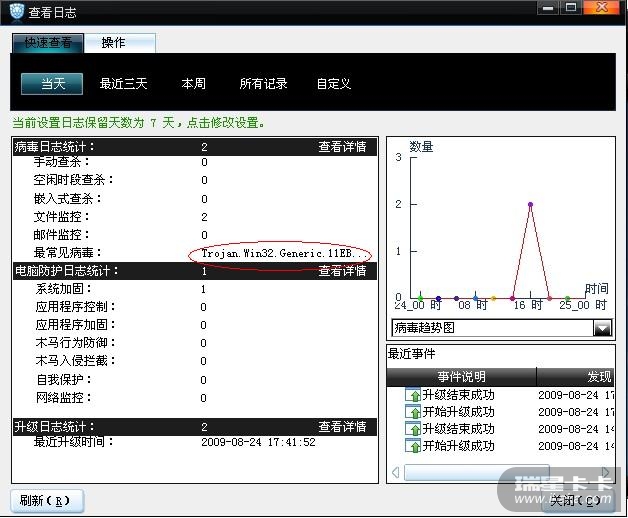628x518 pixels.
Task: Click the 网络监控 row label
Action: coord(64,398)
